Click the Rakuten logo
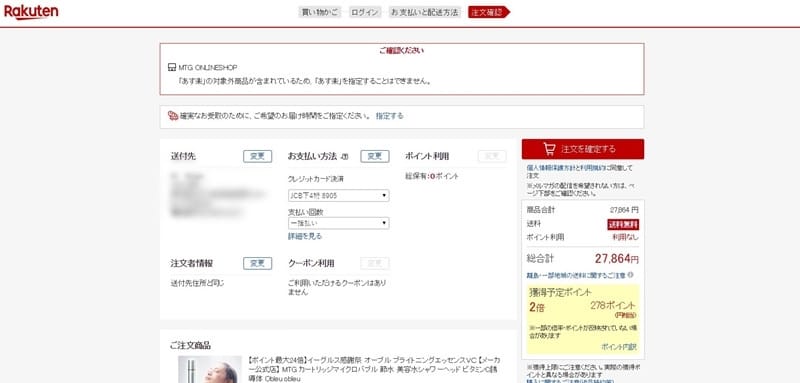Screen dimensions: 800x383 point(31,12)
